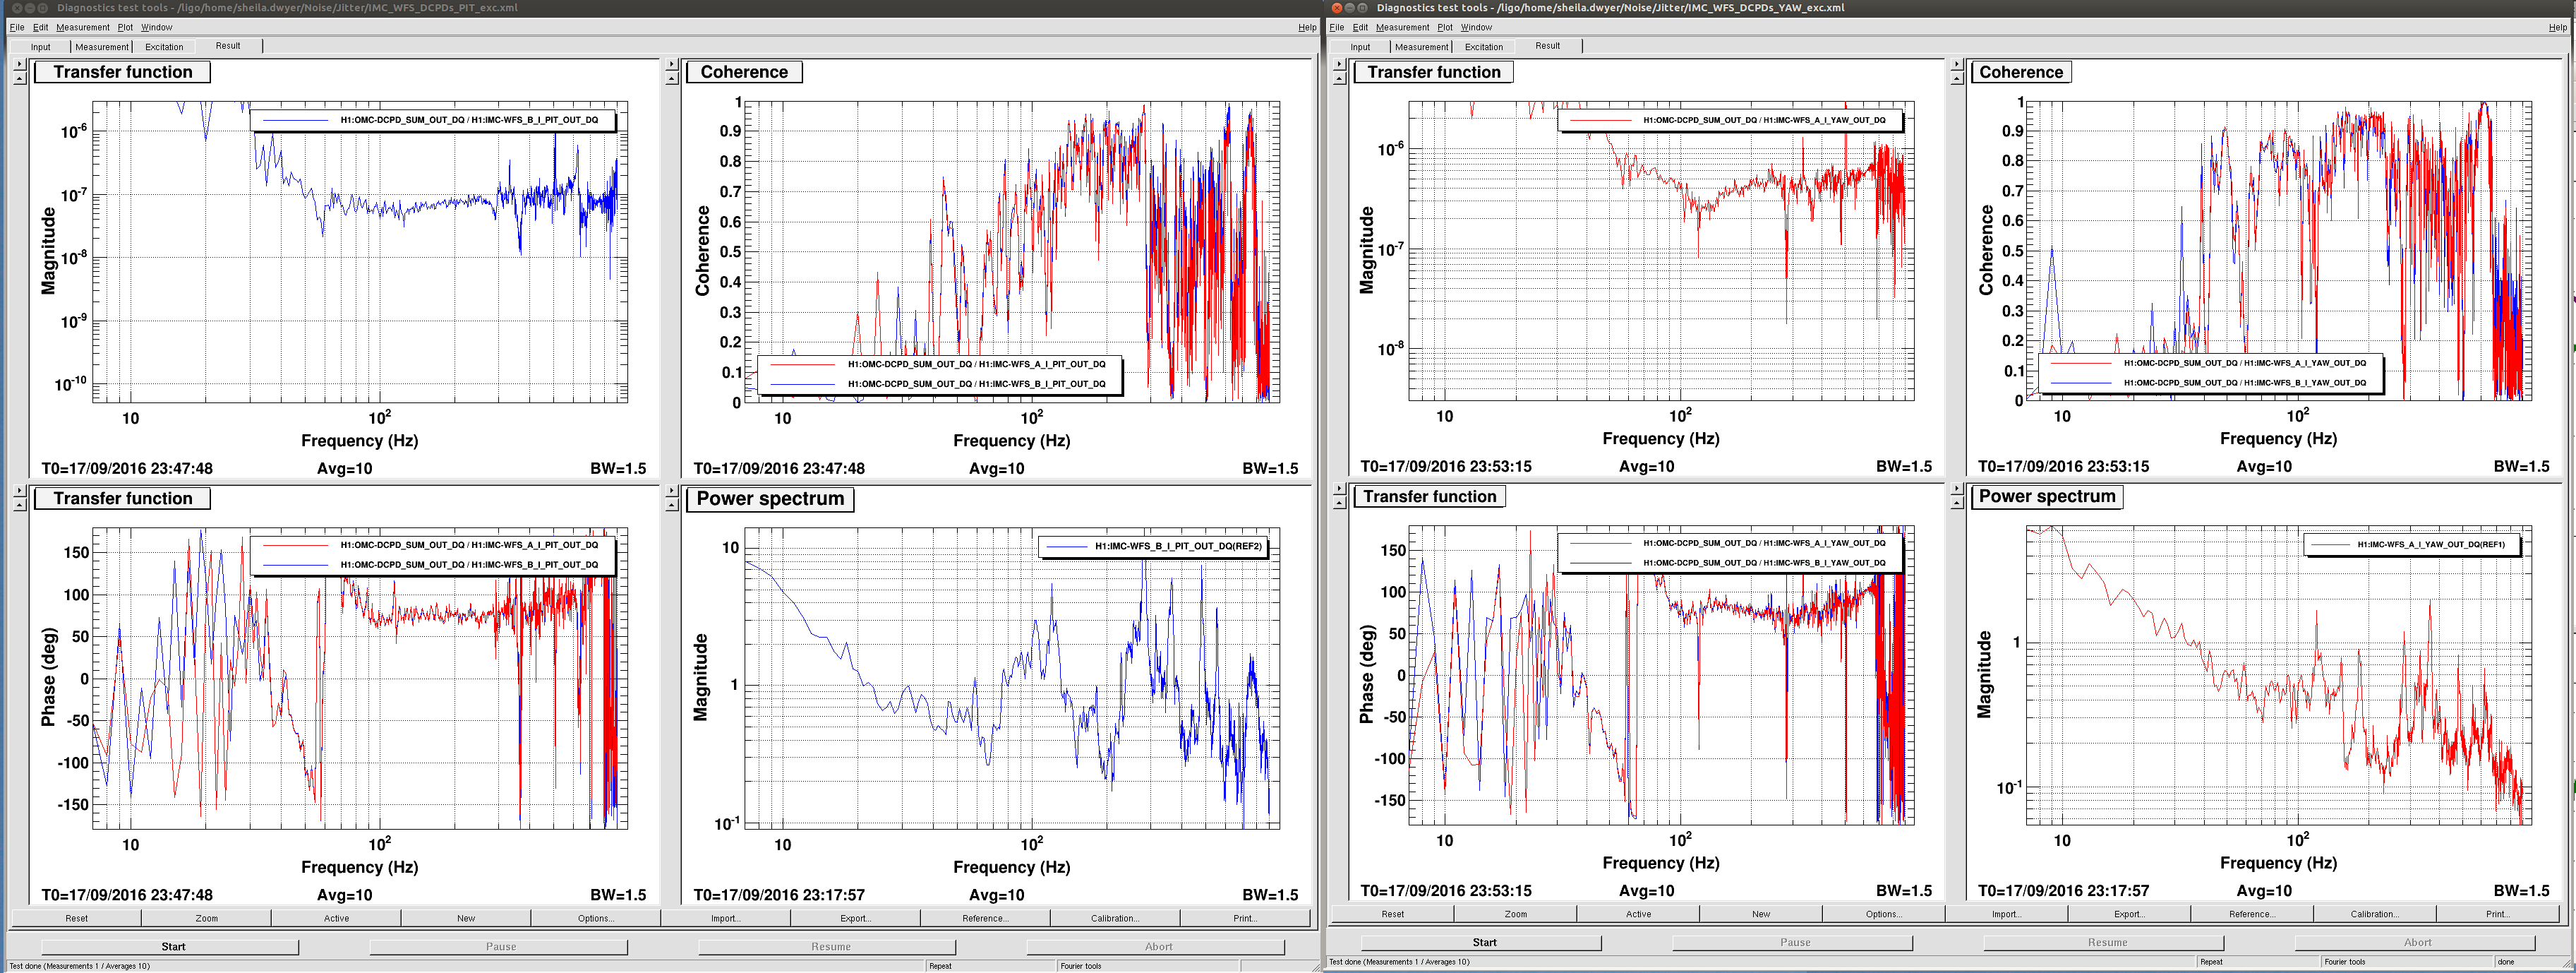The image size is (2576, 973).
Task: Click up-arrow button beside YAW phase Transfer function plot
Action: pyautogui.click(x=1339, y=503)
